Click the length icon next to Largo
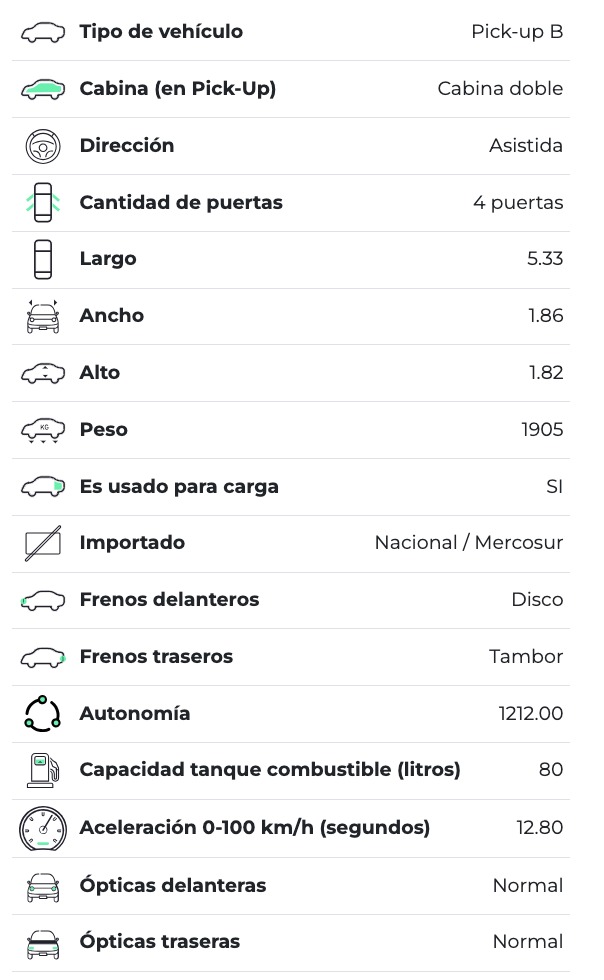The width and height of the screenshot is (604, 980). point(43,259)
